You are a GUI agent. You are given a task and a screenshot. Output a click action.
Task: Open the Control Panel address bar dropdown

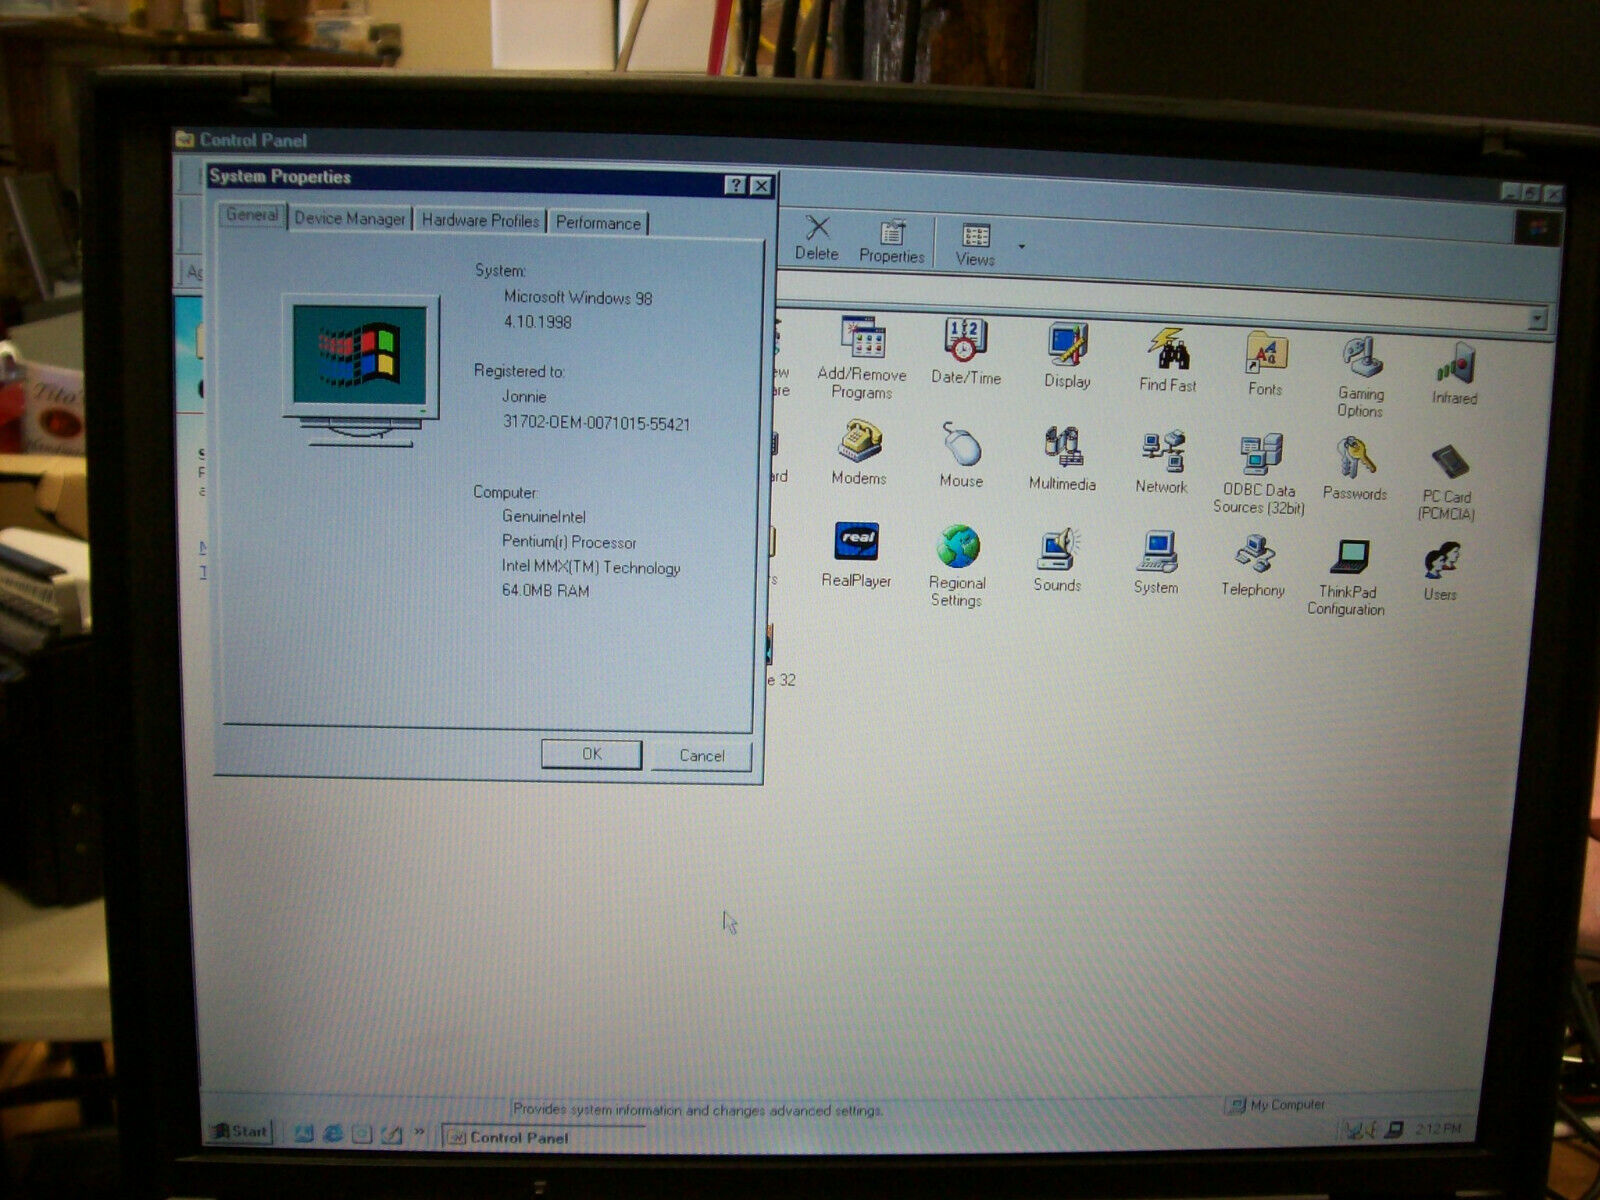[x=1538, y=319]
